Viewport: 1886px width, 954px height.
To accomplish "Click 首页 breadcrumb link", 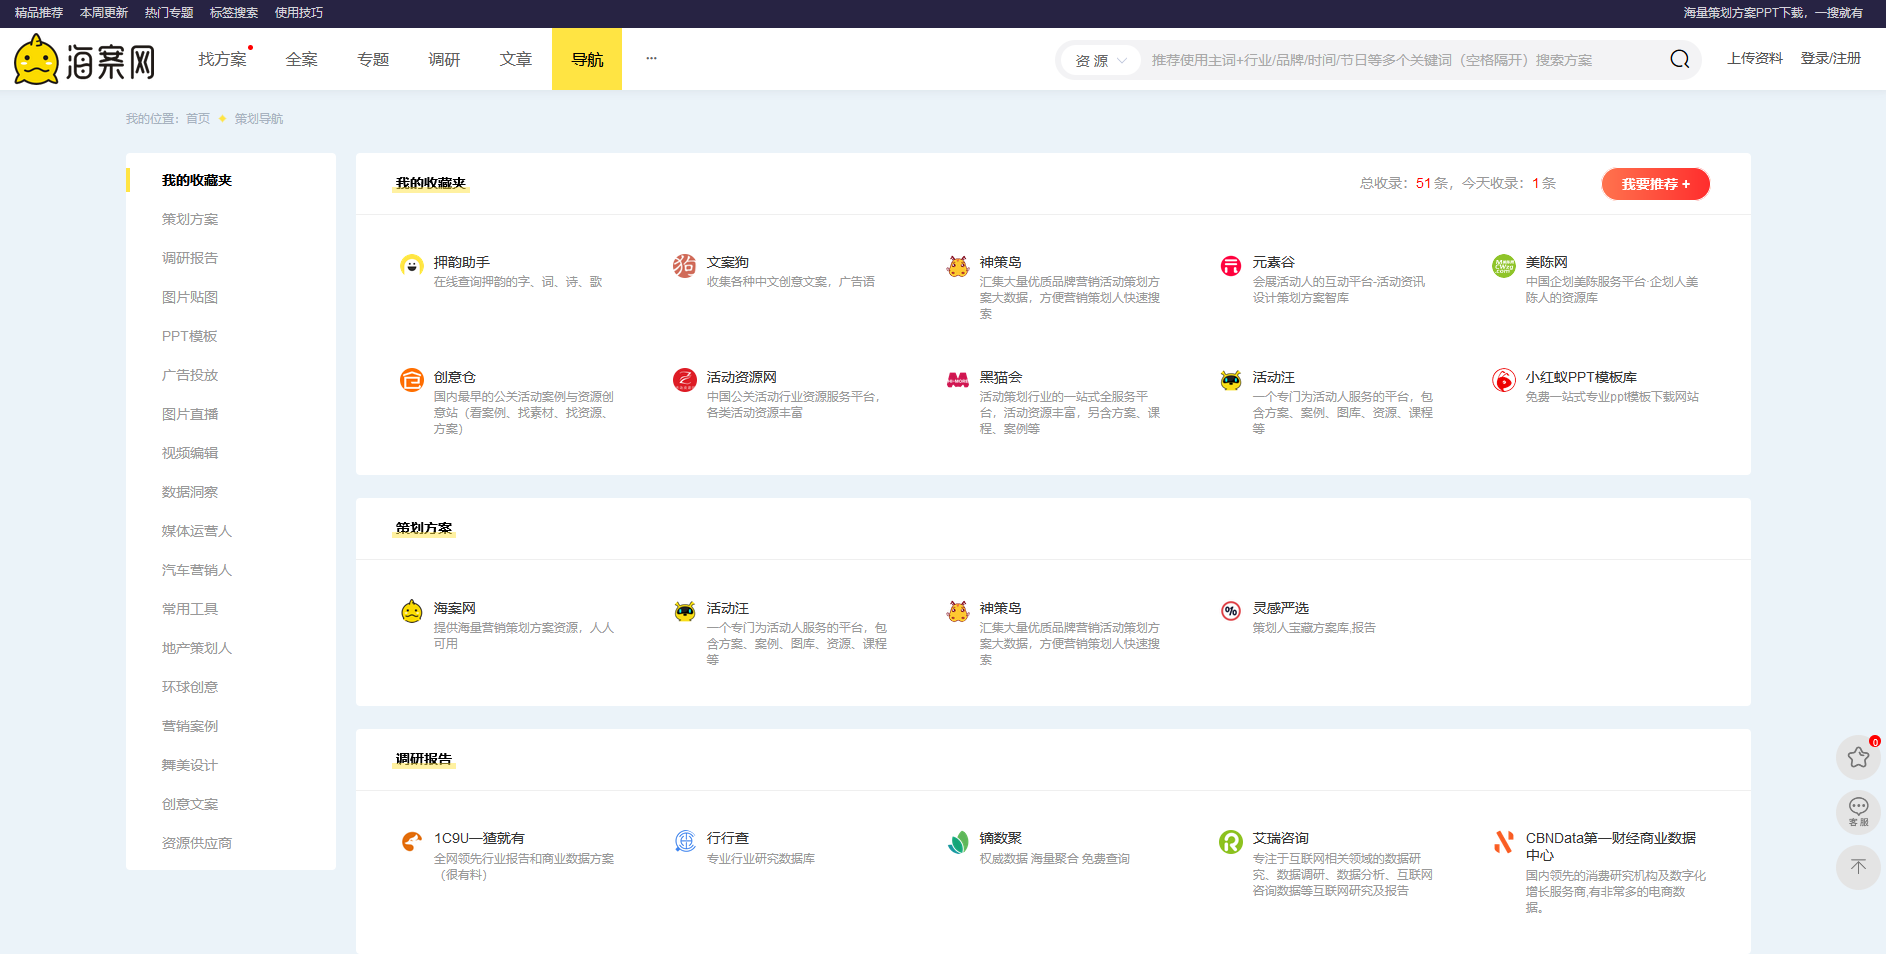I will click(198, 119).
